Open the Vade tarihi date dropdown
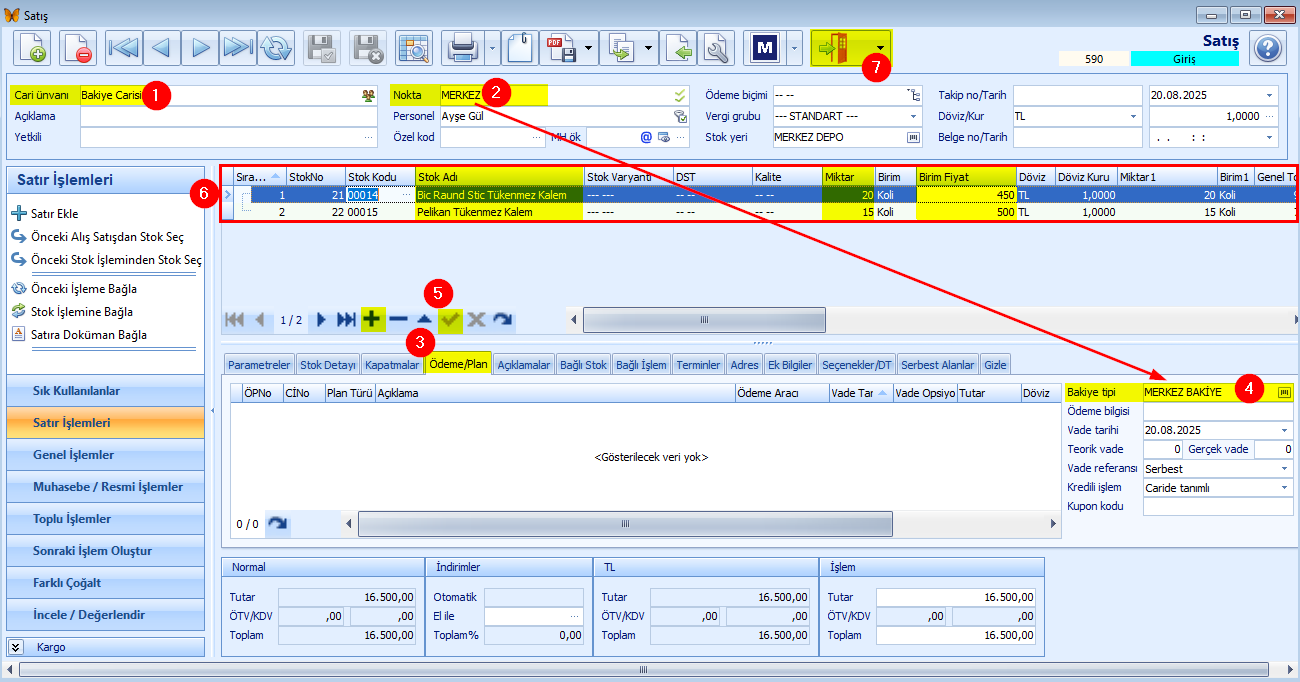Image resolution: width=1300 pixels, height=682 pixels. pos(1285,430)
